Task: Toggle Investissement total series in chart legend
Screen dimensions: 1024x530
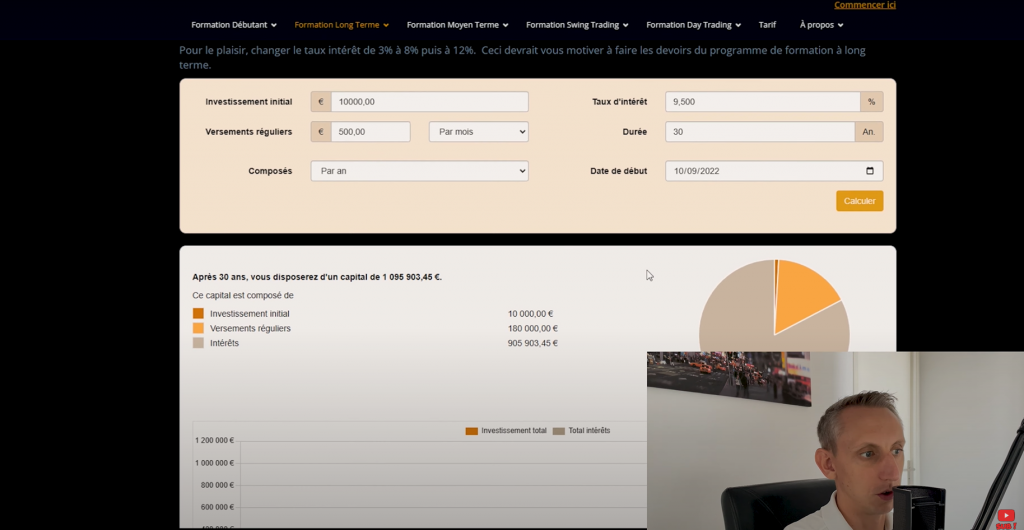Action: tap(506, 431)
